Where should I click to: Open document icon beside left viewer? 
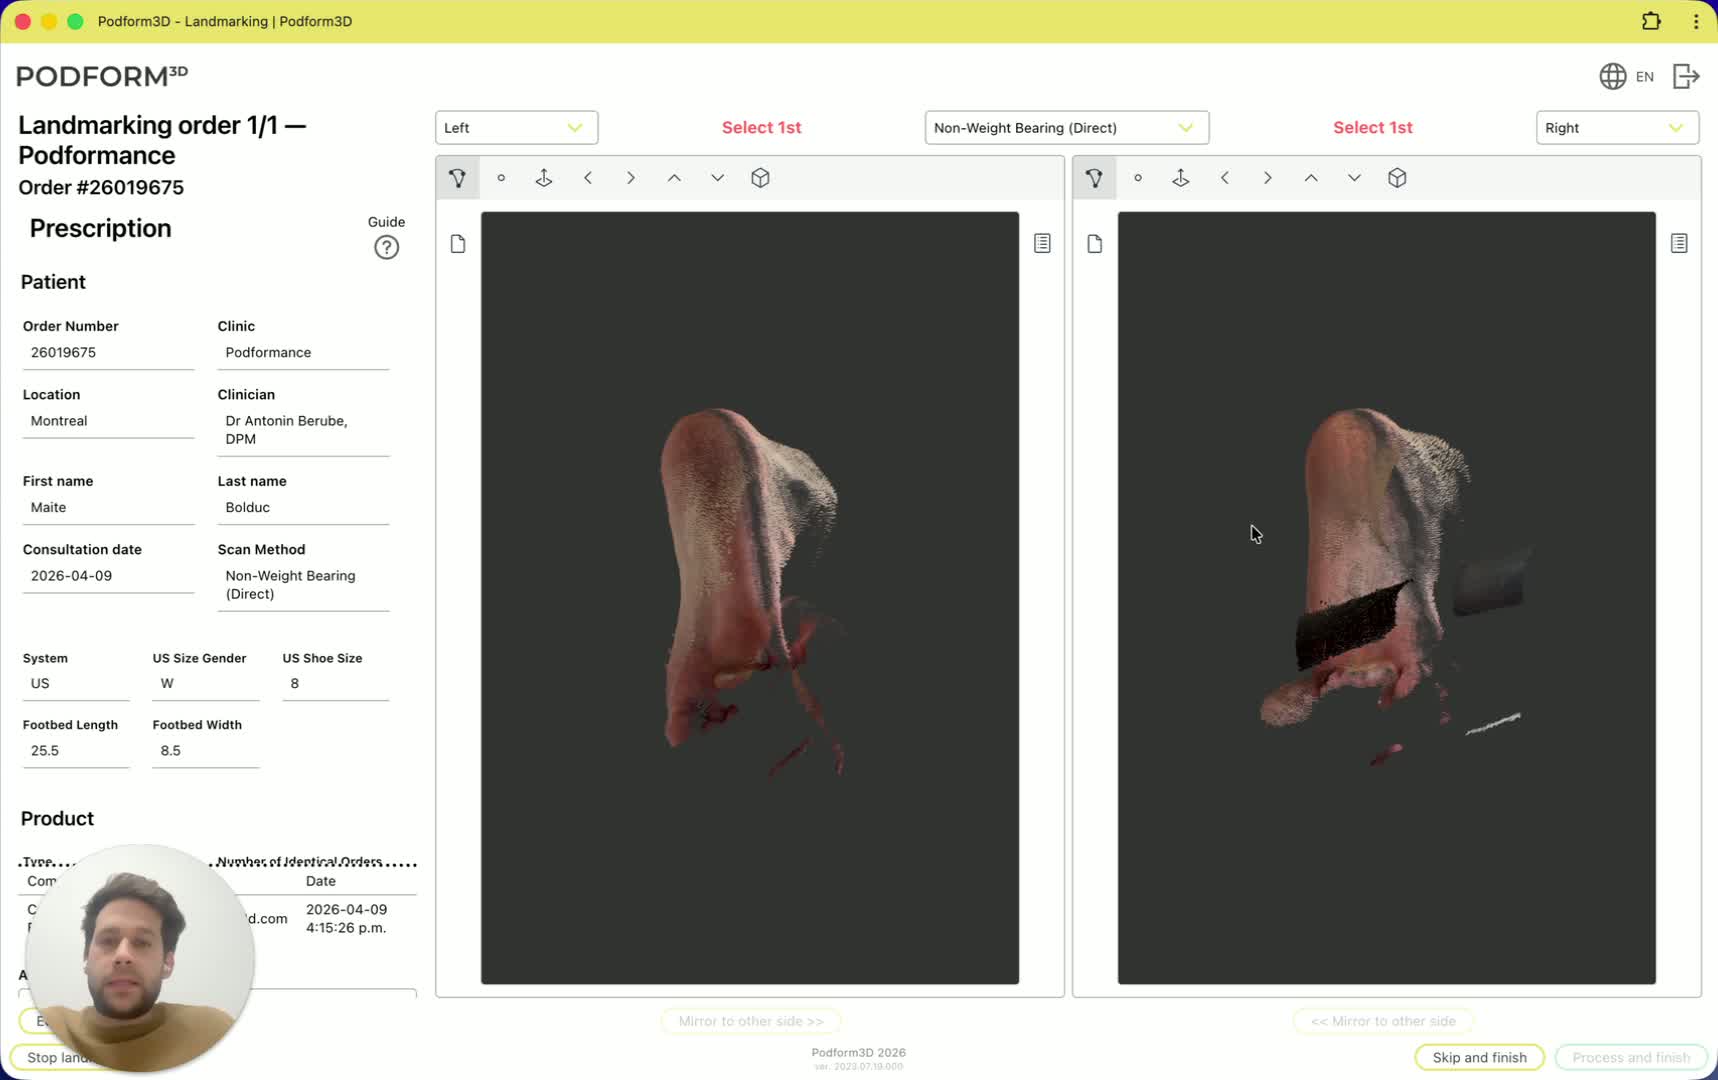[x=458, y=244]
